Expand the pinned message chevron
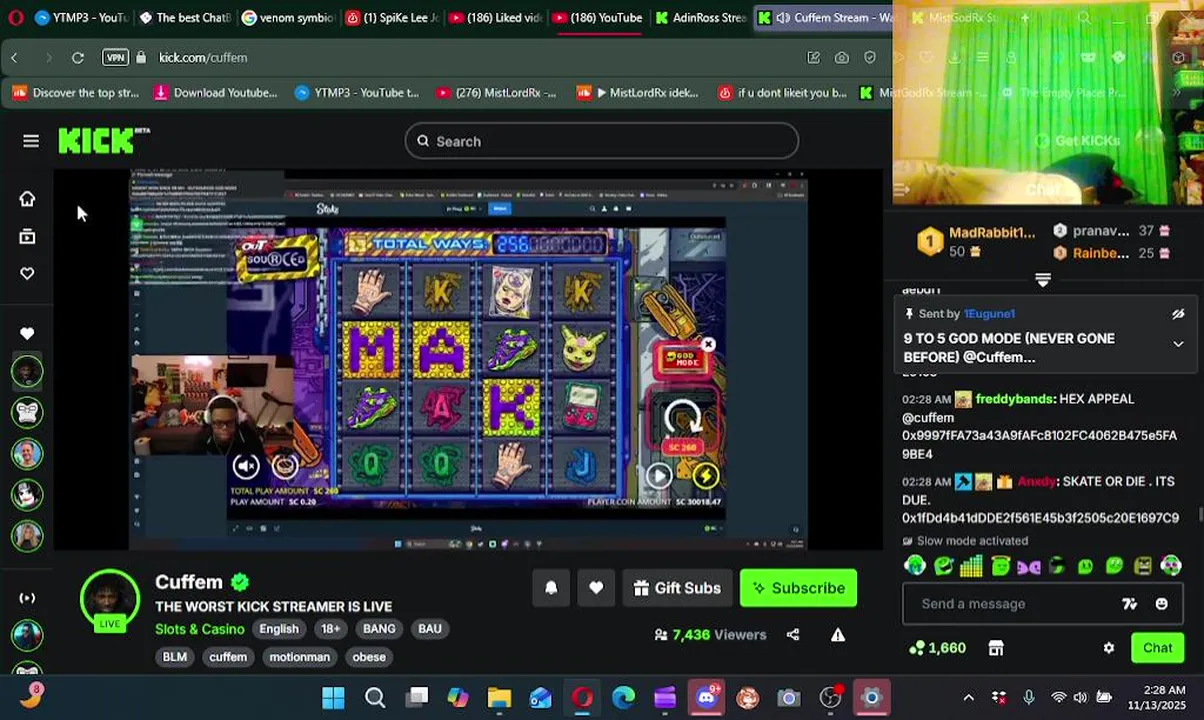 (x=1178, y=344)
